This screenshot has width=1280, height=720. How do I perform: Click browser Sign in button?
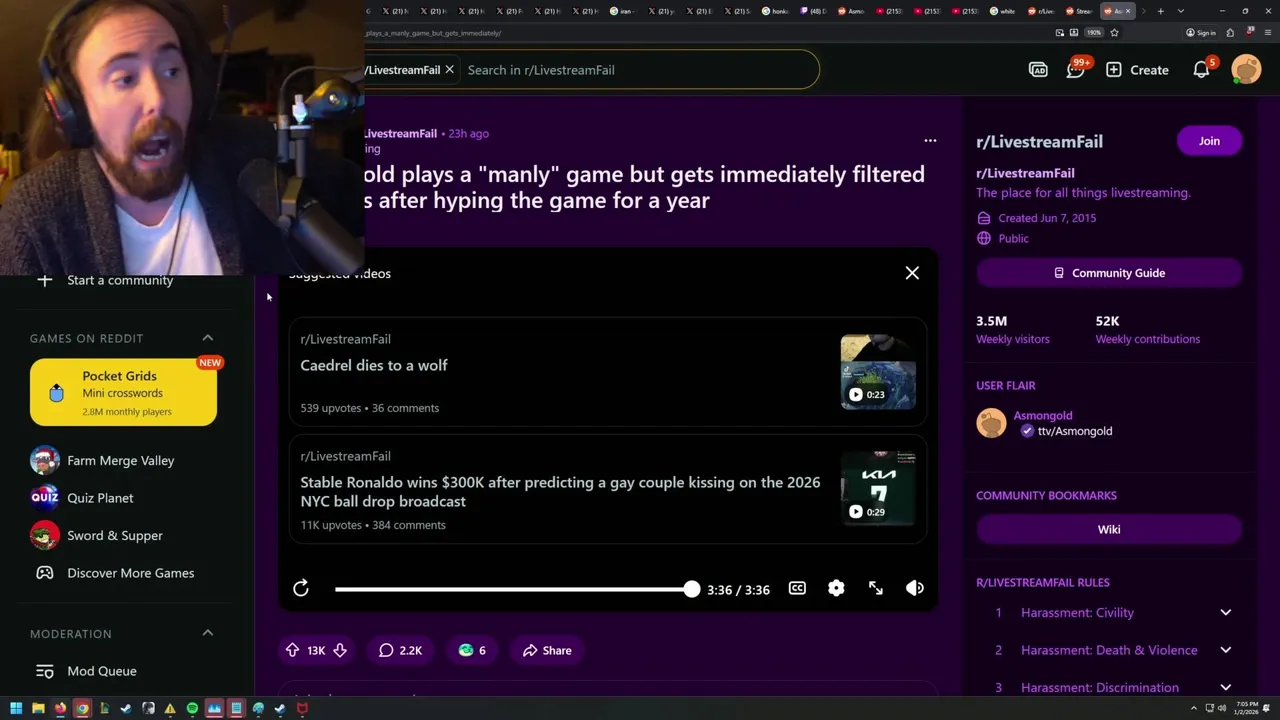[x=1201, y=33]
